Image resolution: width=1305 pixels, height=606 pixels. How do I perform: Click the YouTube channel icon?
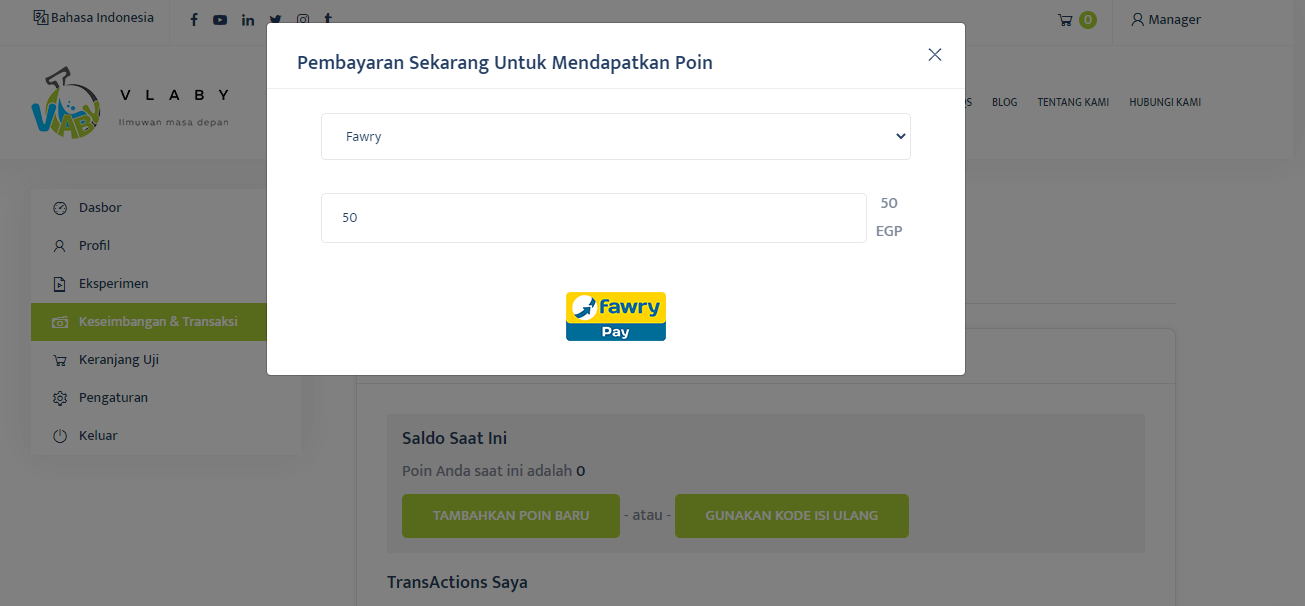tap(220, 19)
